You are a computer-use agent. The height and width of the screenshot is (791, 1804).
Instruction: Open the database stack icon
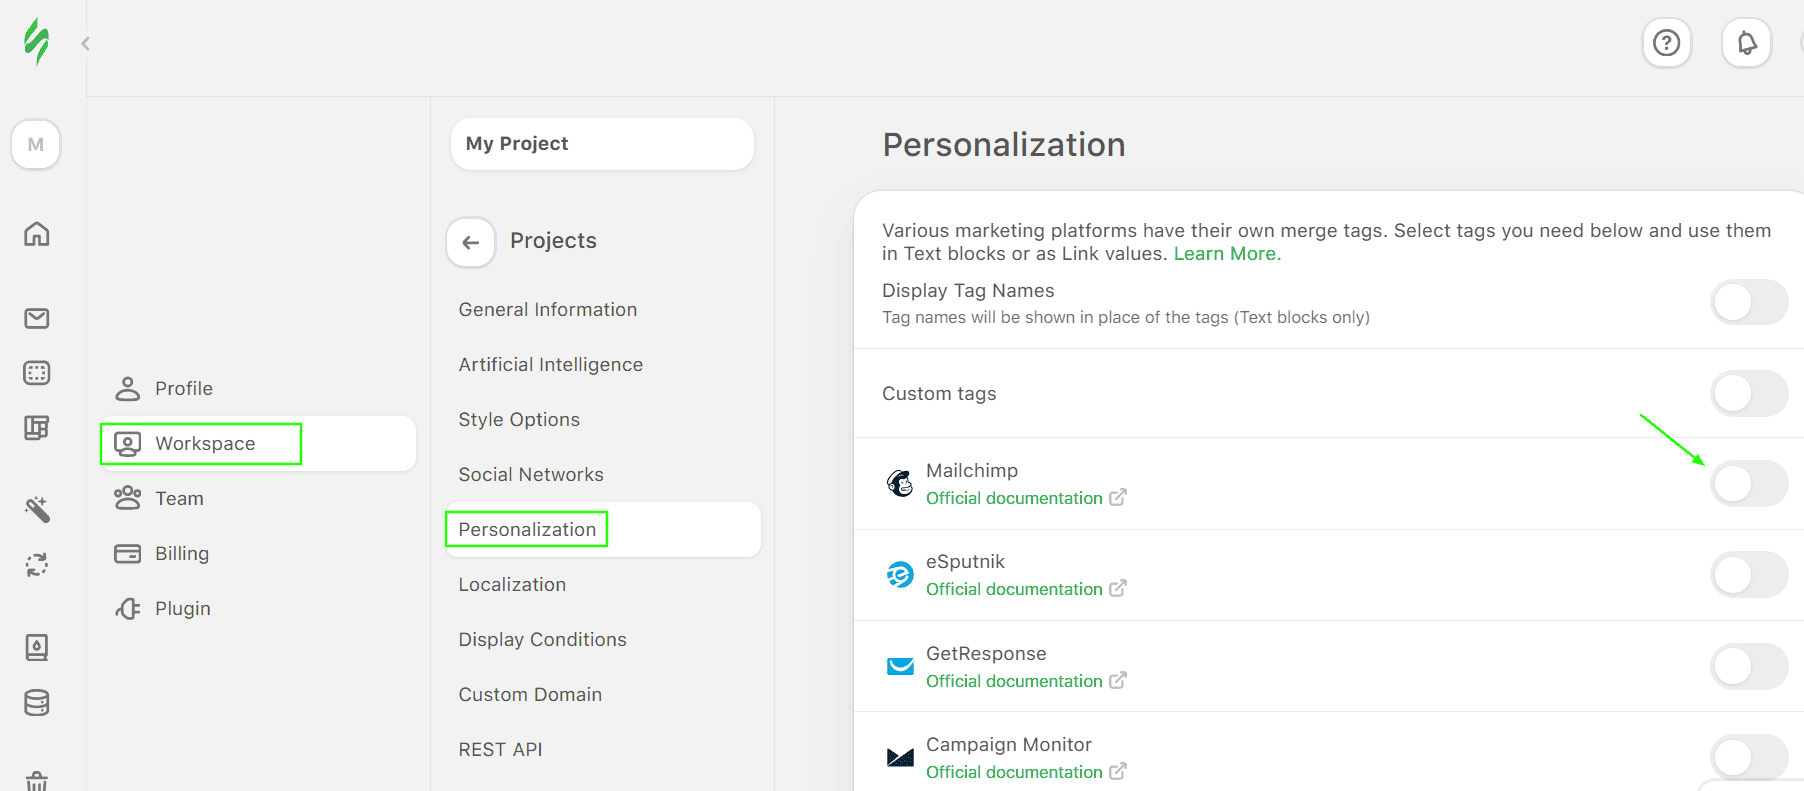pos(37,703)
